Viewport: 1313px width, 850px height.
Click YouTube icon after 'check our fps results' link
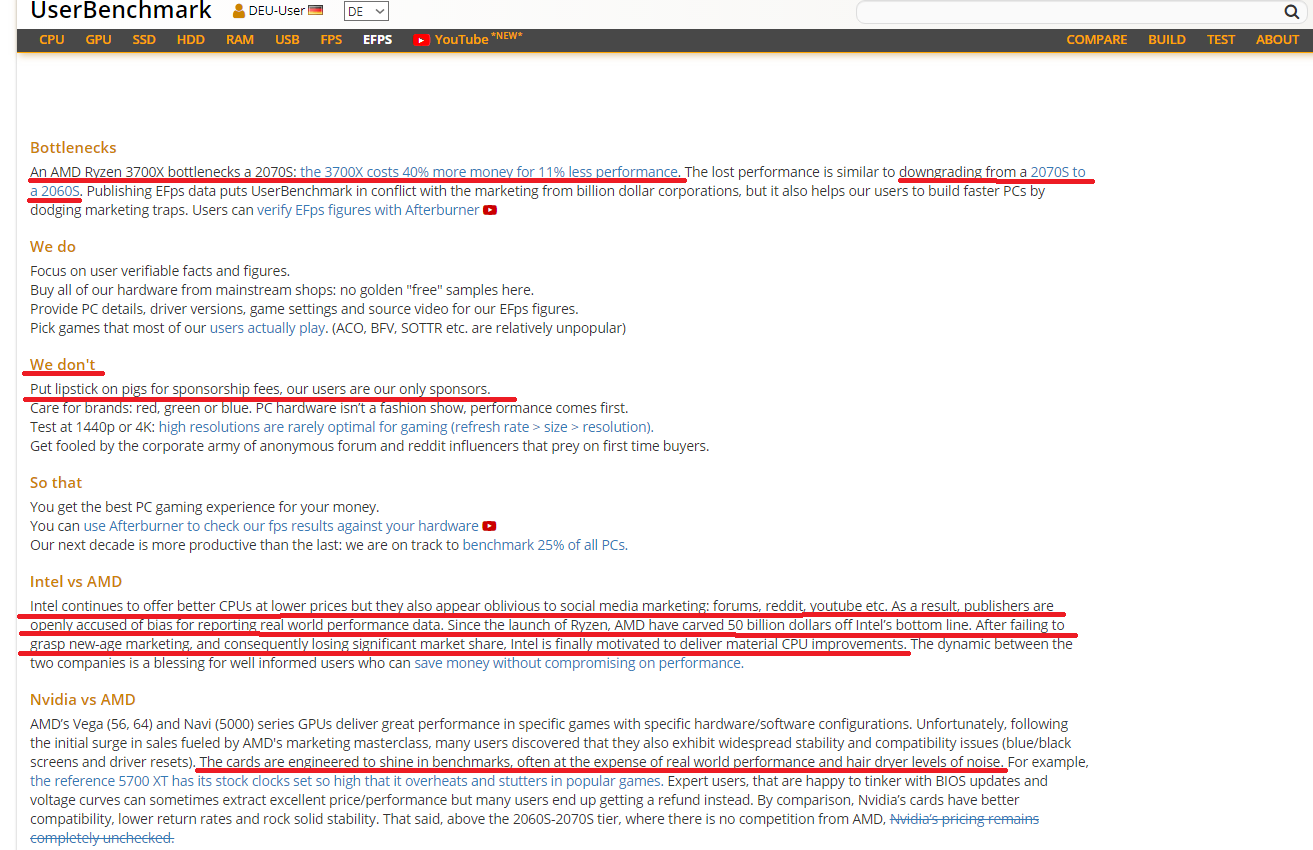click(490, 526)
